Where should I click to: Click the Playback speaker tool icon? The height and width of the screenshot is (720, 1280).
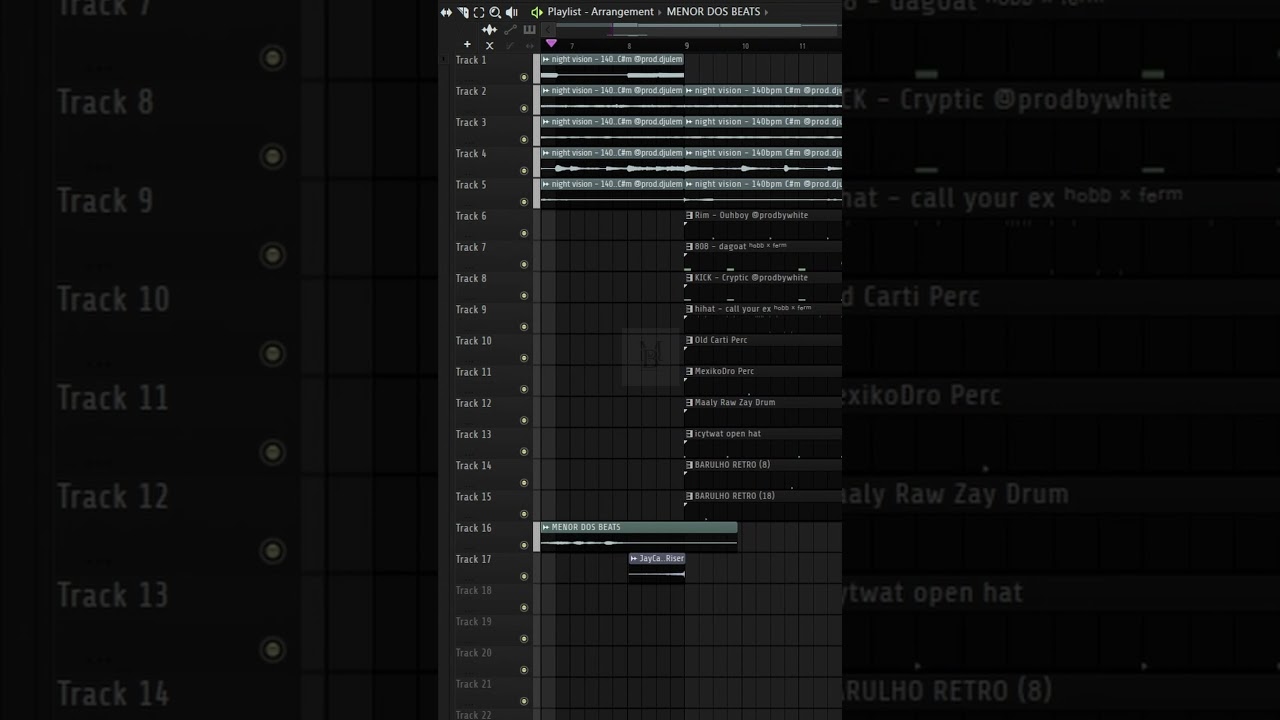point(512,12)
